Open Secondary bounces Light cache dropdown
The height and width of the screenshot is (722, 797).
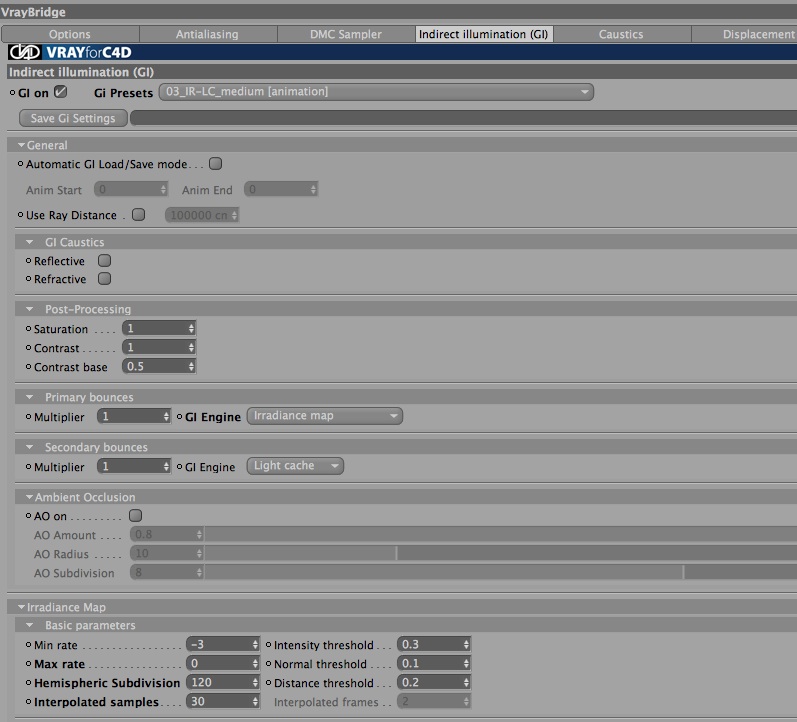[x=295, y=466]
